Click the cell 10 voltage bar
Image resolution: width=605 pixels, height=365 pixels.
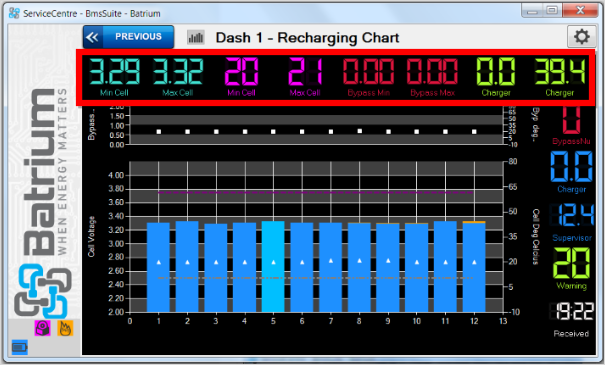(x=417, y=267)
